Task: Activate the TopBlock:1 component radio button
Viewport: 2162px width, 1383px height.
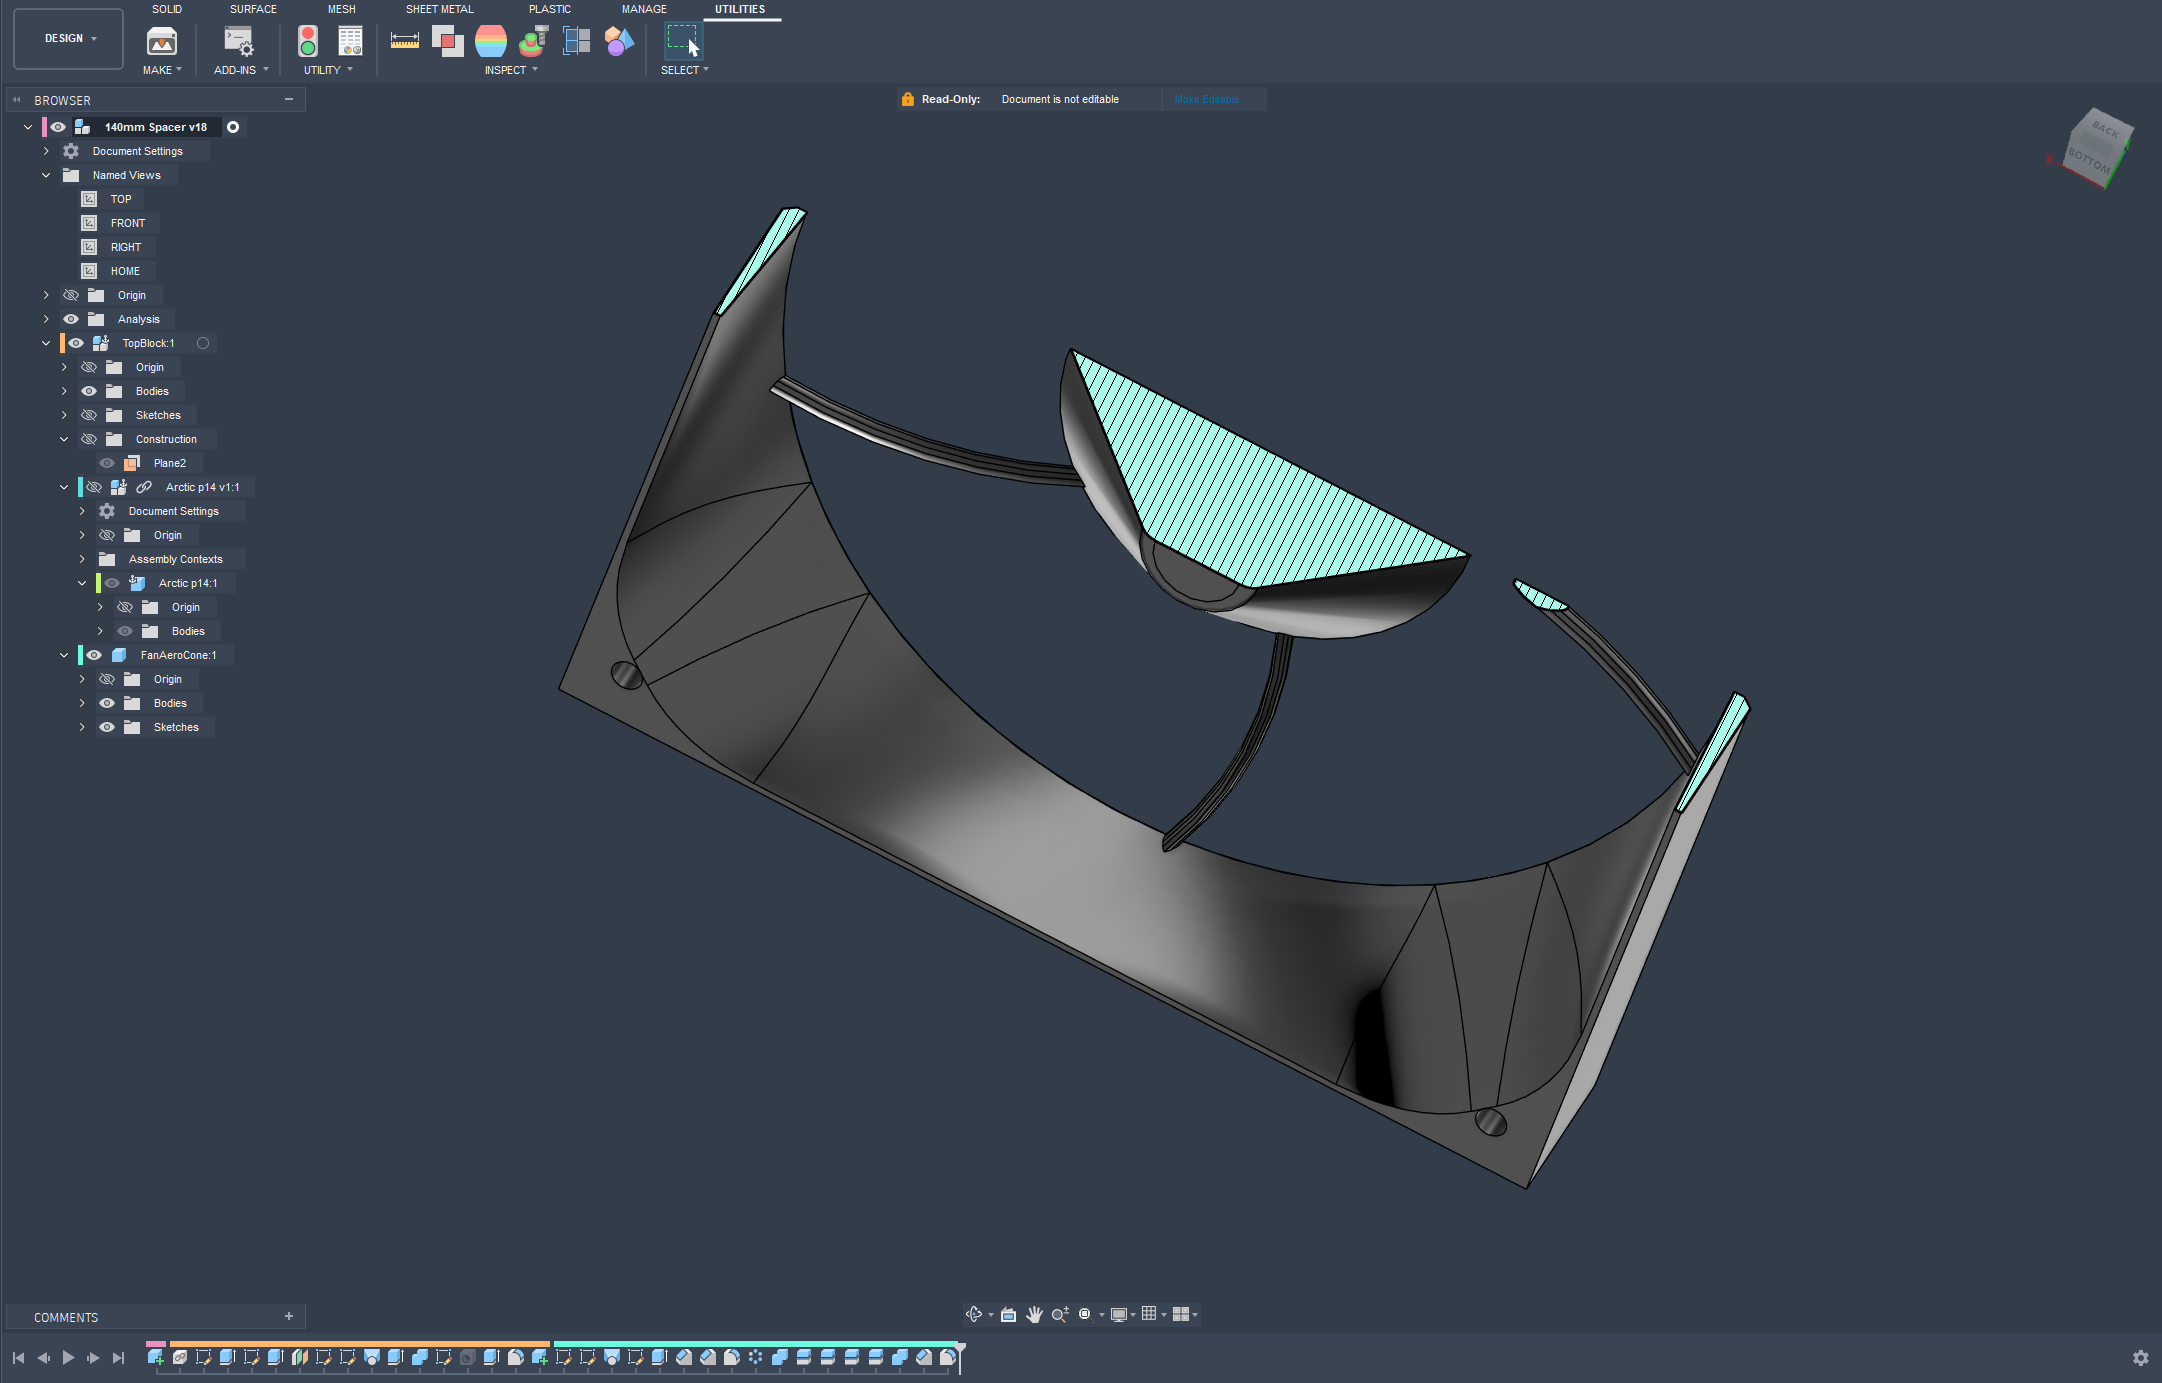Action: [x=203, y=343]
